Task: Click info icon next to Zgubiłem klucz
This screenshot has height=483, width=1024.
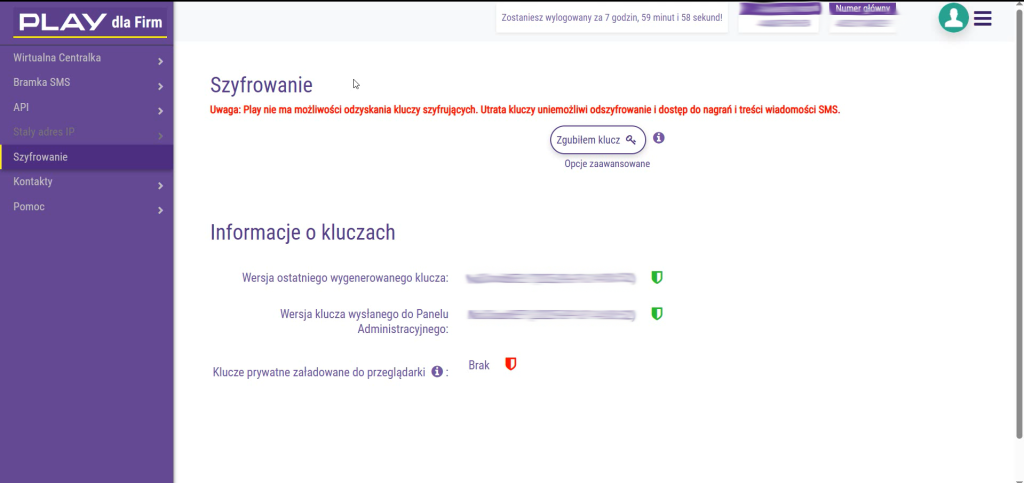Action: click(x=659, y=138)
